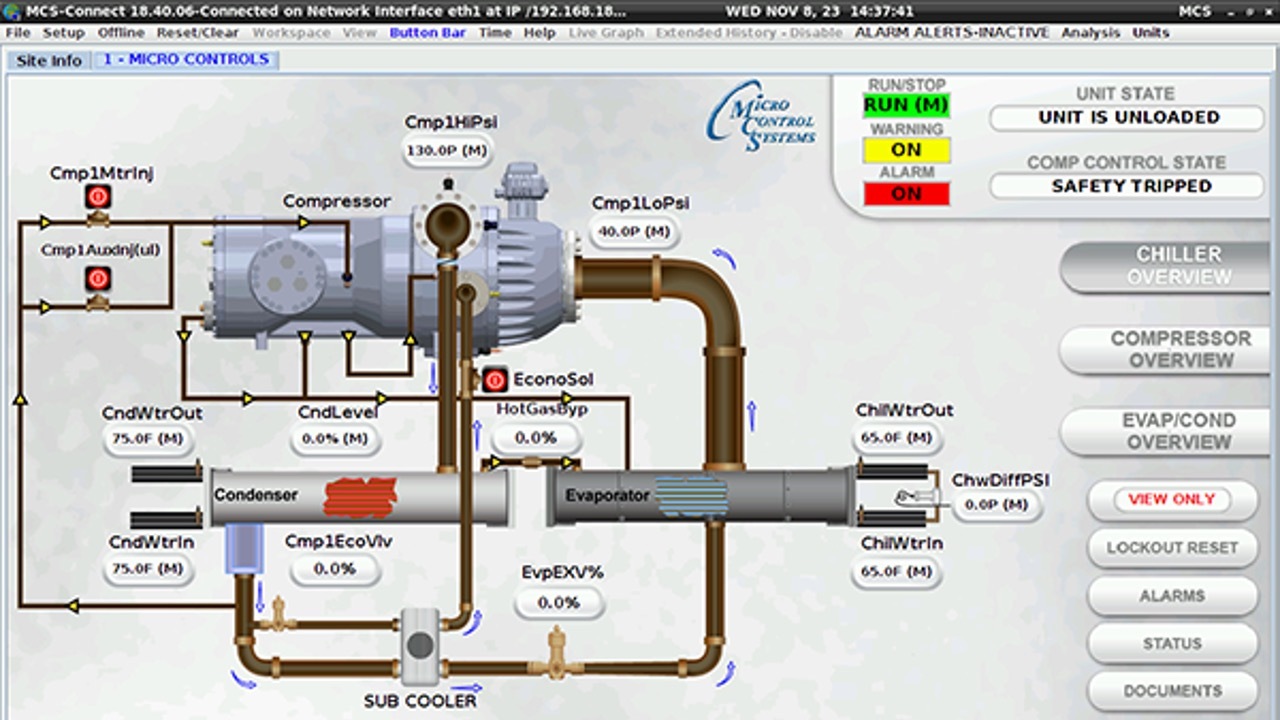Open the Analysis menu
The width and height of the screenshot is (1280, 720).
(x=1091, y=33)
